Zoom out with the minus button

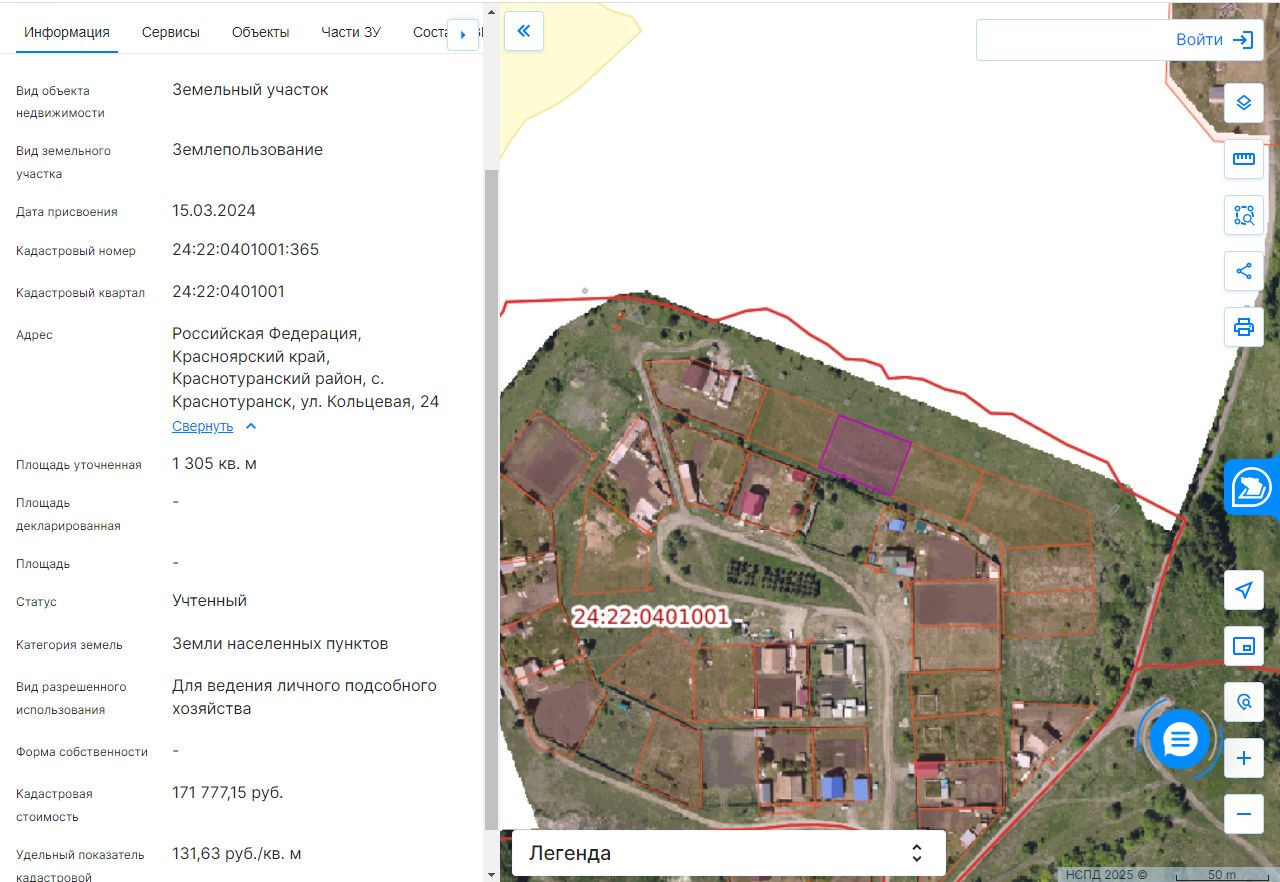[1244, 814]
